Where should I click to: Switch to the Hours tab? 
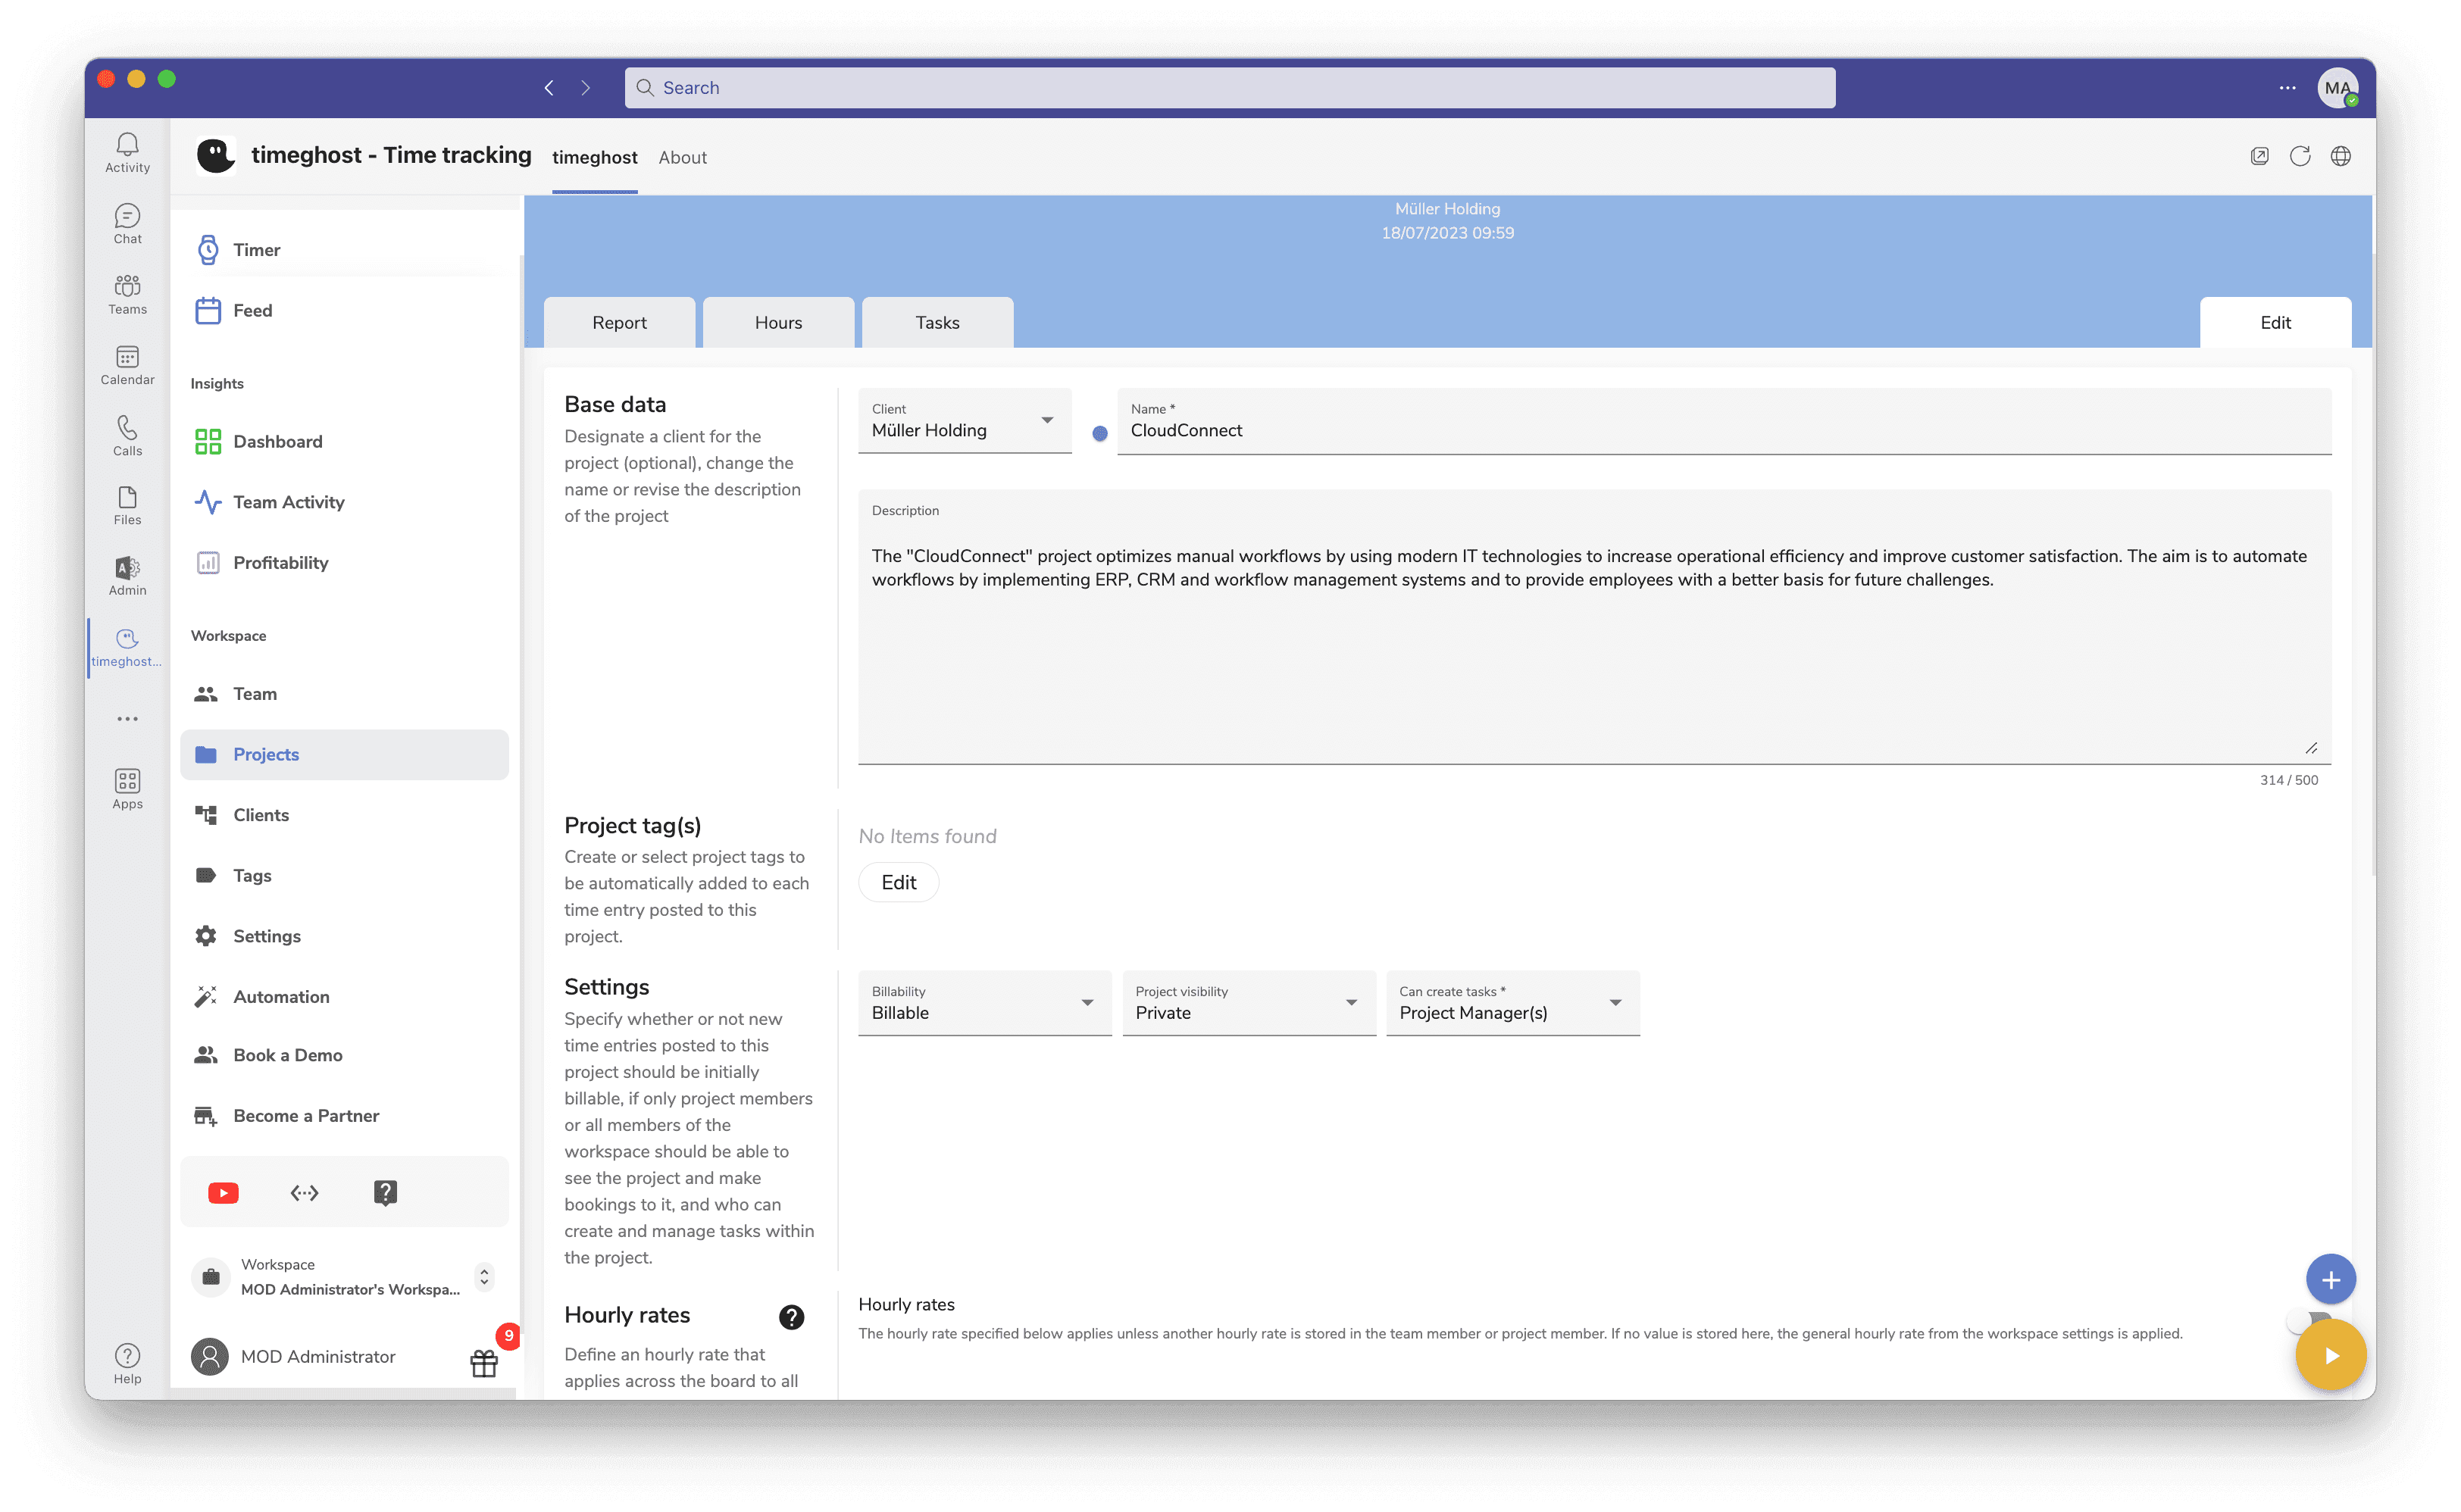coord(778,322)
